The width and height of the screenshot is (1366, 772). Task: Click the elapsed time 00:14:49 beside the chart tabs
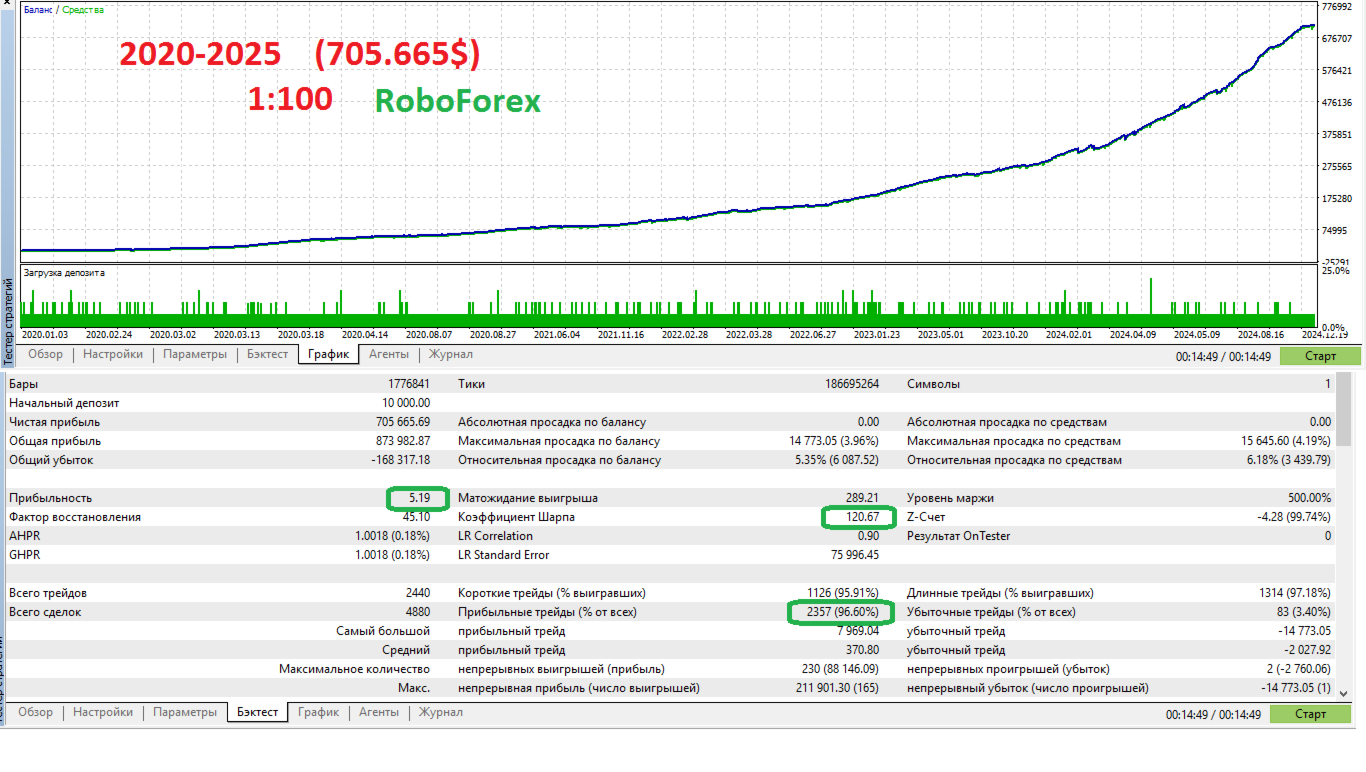coord(1196,356)
